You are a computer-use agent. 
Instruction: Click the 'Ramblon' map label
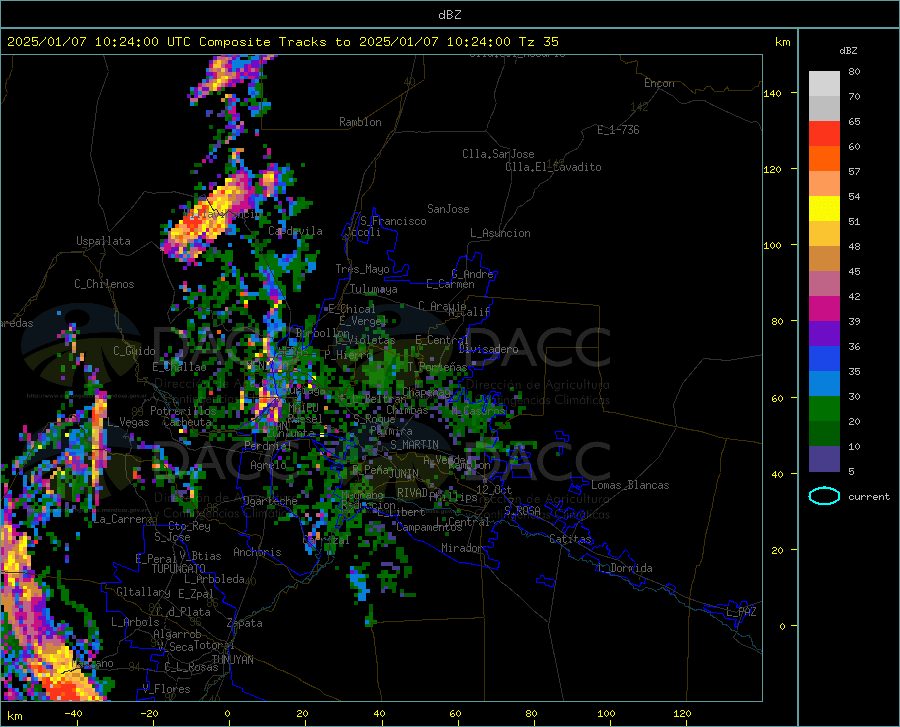coord(360,122)
